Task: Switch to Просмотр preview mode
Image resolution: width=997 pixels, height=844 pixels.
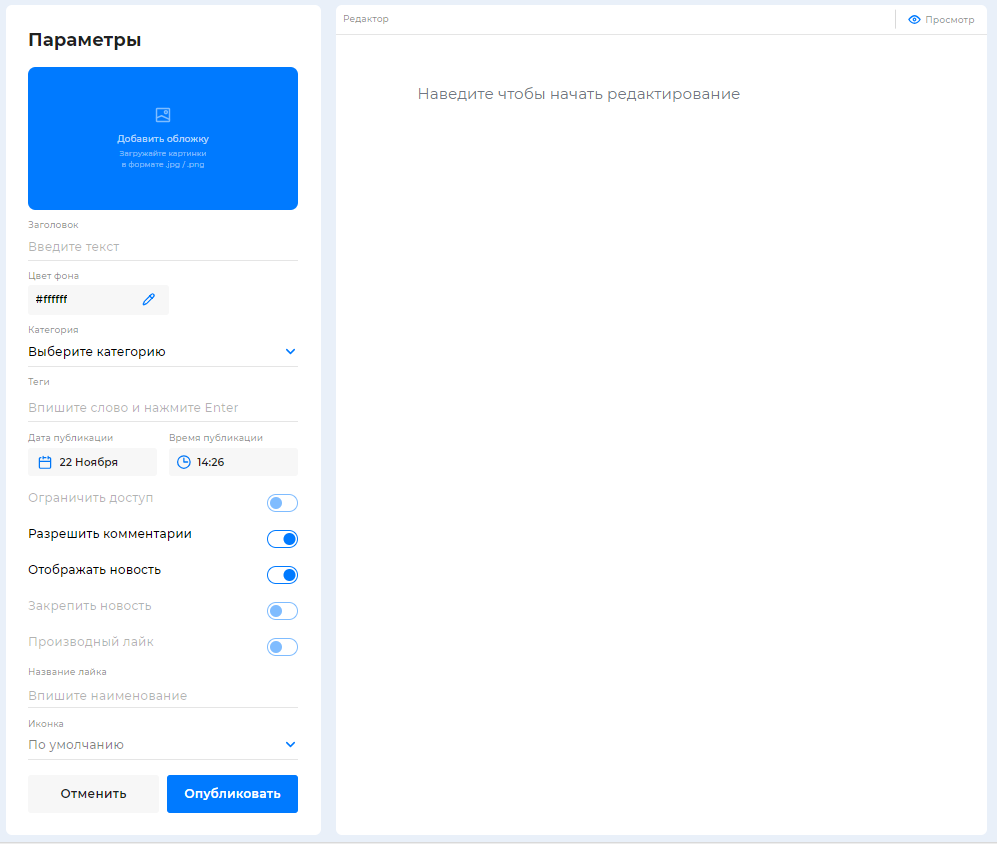Action: 949,19
